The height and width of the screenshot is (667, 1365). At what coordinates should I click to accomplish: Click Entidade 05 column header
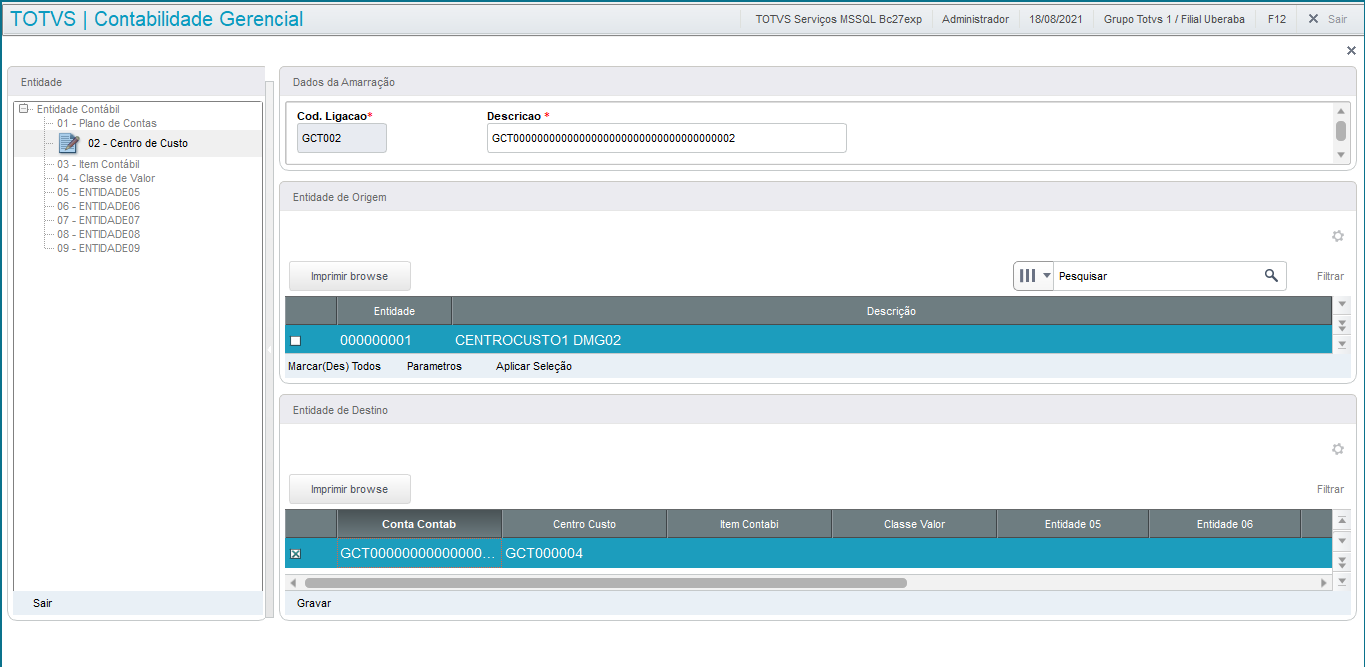1072,524
